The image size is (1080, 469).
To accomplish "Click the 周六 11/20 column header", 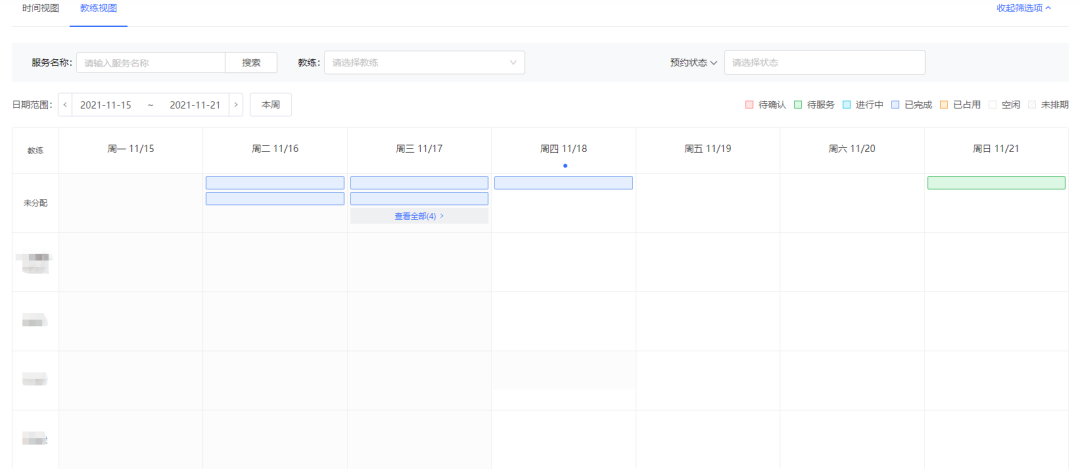I will [x=852, y=149].
